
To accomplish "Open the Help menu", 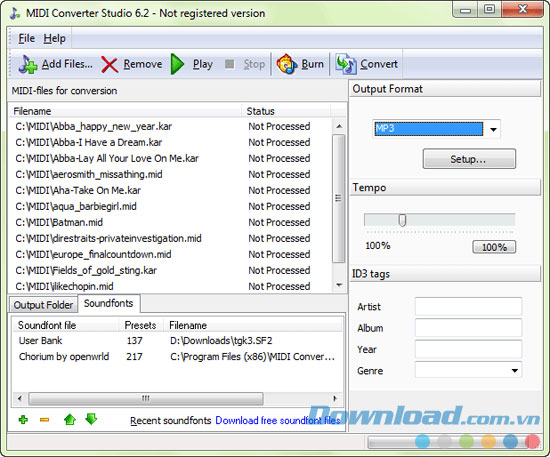I will pos(54,38).
